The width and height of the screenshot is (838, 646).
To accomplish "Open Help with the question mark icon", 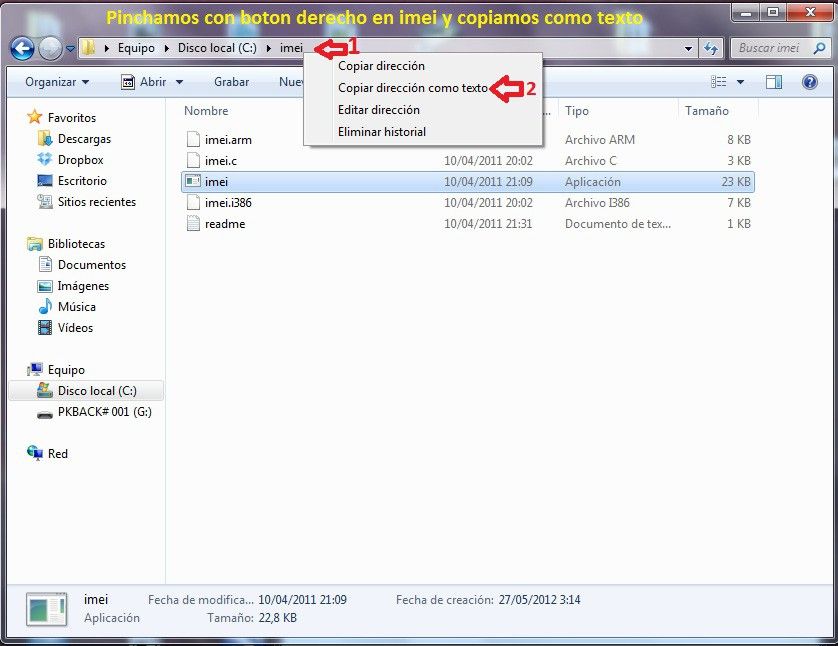I will pyautogui.click(x=810, y=82).
